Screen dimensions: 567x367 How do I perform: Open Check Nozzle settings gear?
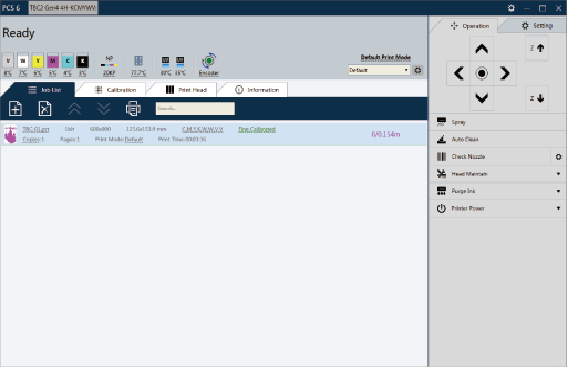click(x=558, y=157)
